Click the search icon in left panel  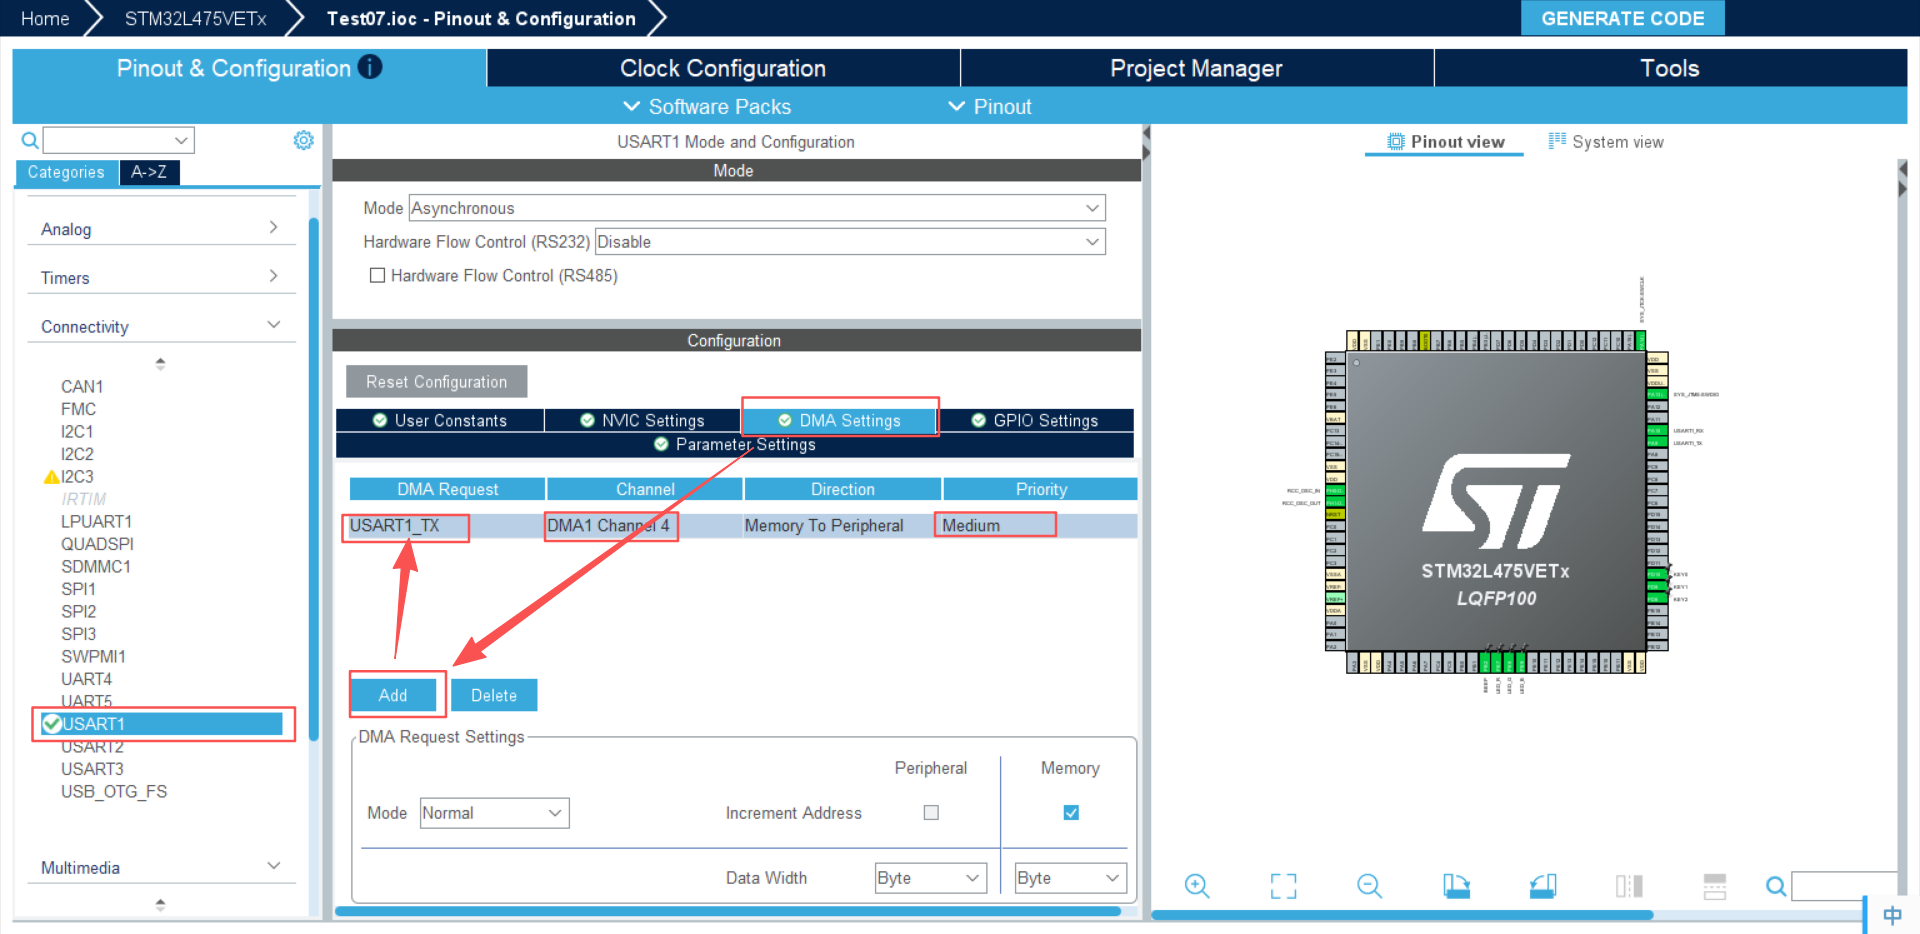(x=30, y=140)
